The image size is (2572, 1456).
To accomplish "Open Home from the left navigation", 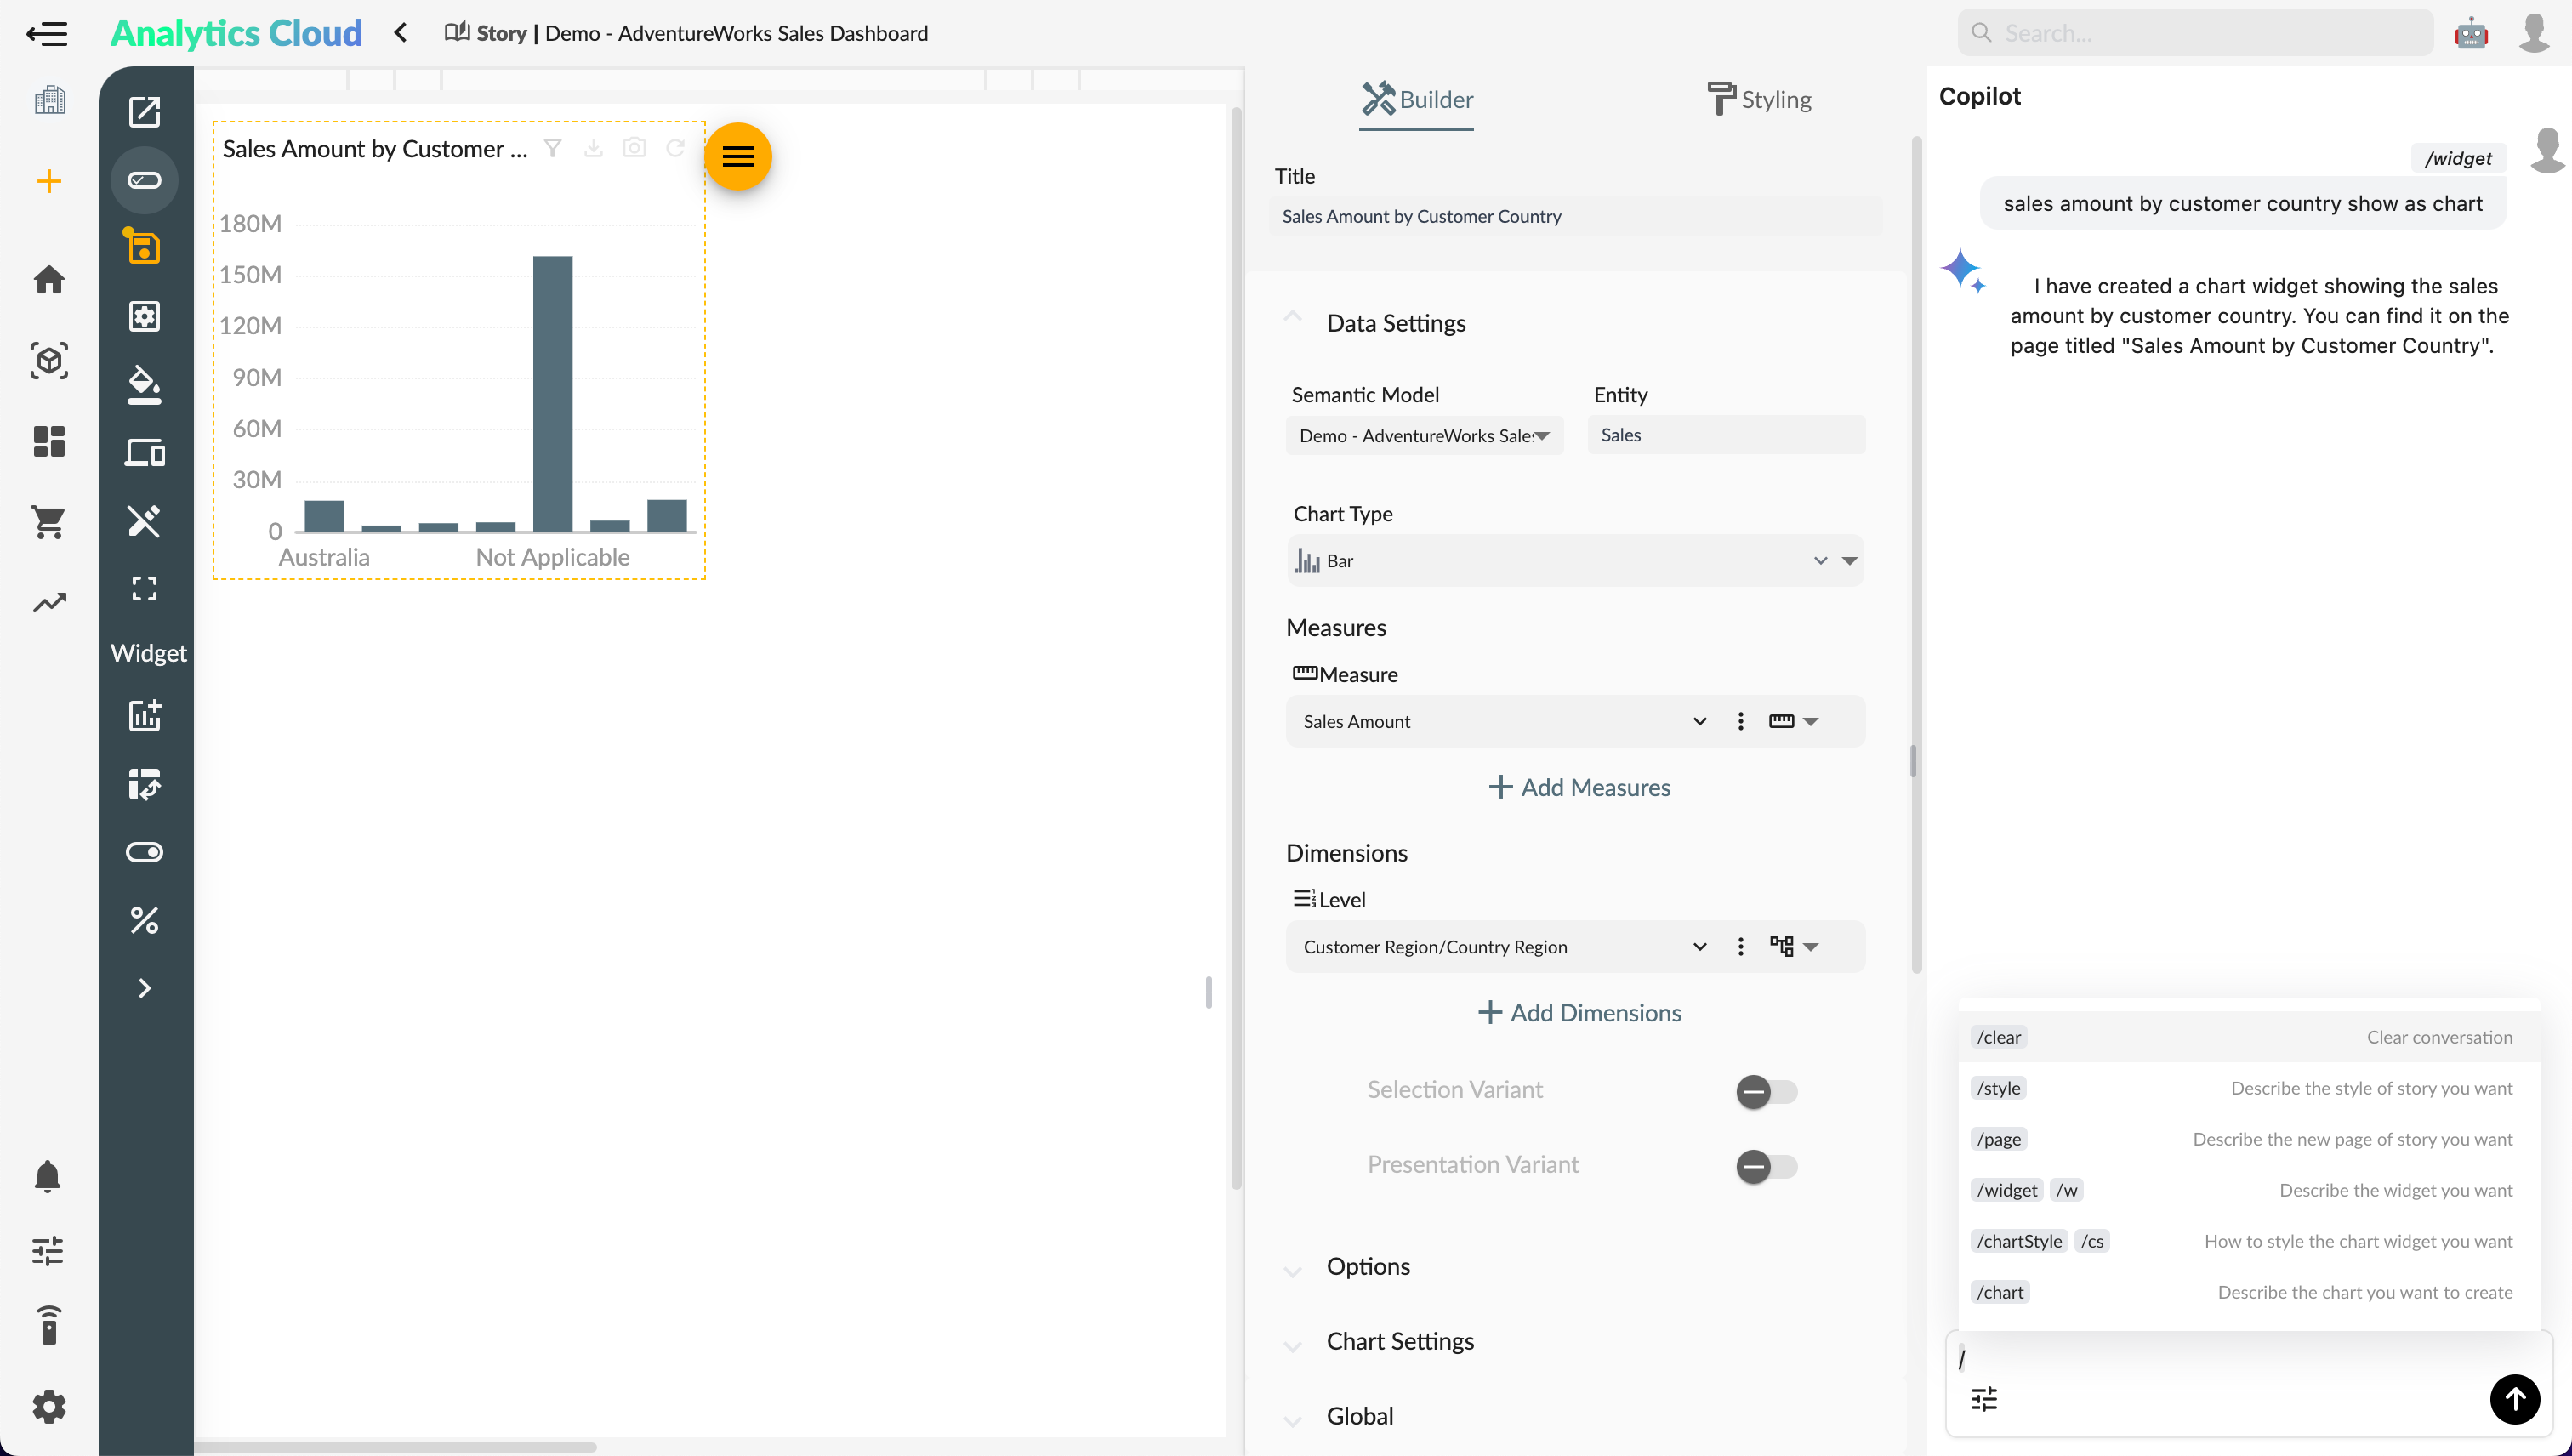I will click(48, 281).
